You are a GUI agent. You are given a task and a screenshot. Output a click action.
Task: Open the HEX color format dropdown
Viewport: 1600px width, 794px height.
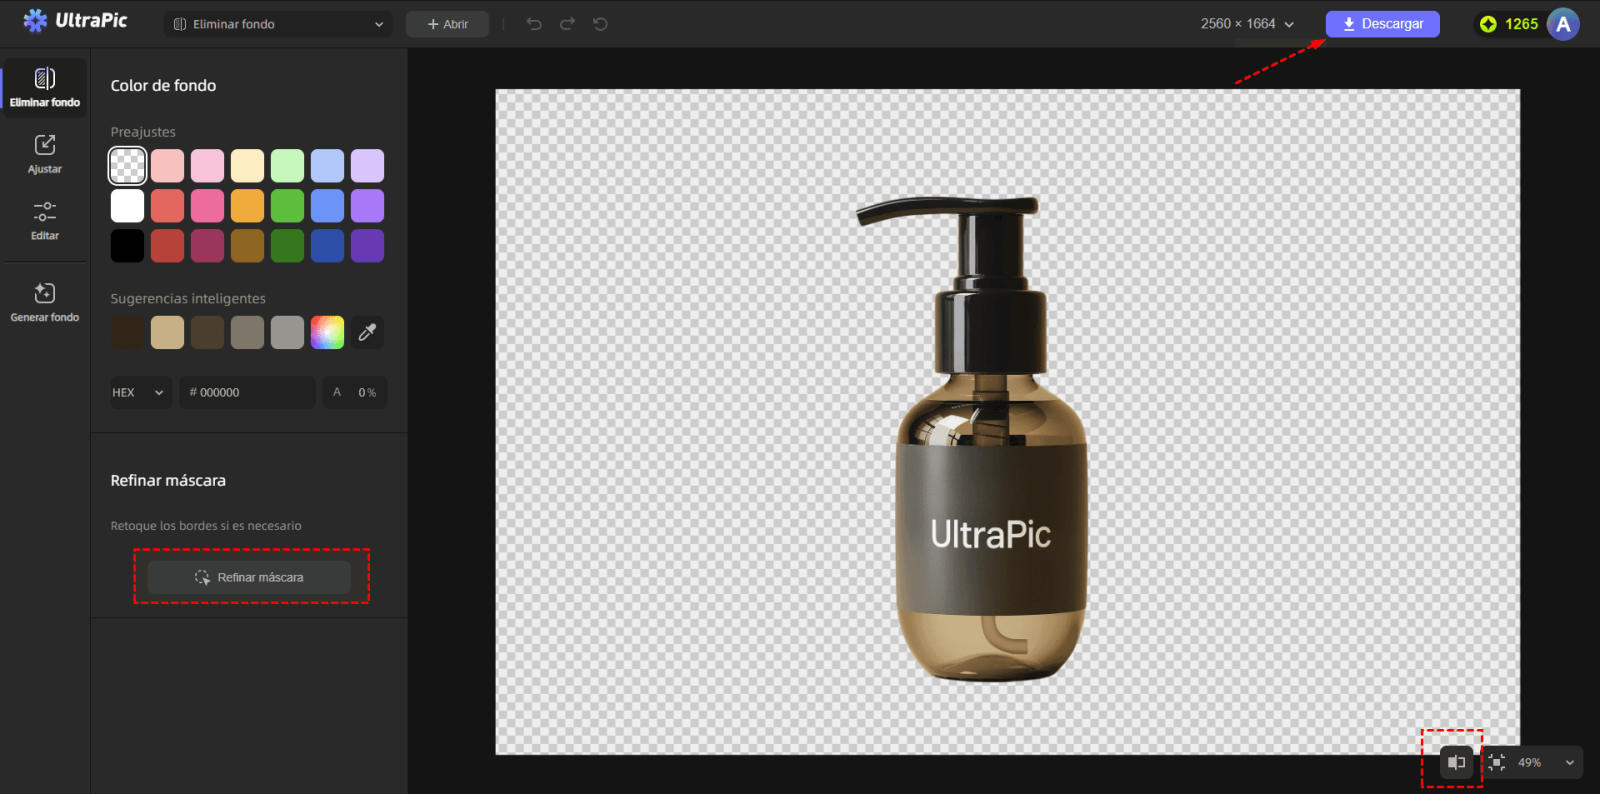tap(140, 392)
